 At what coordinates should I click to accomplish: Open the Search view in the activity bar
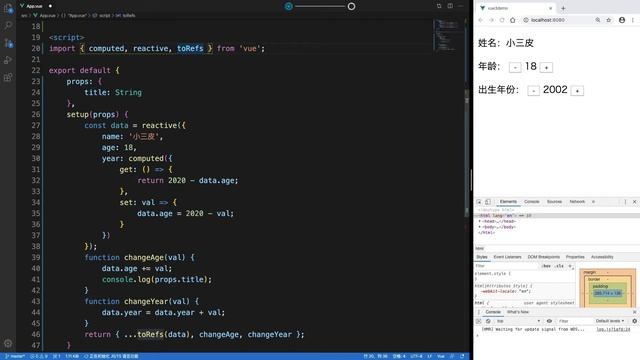(x=8, y=26)
